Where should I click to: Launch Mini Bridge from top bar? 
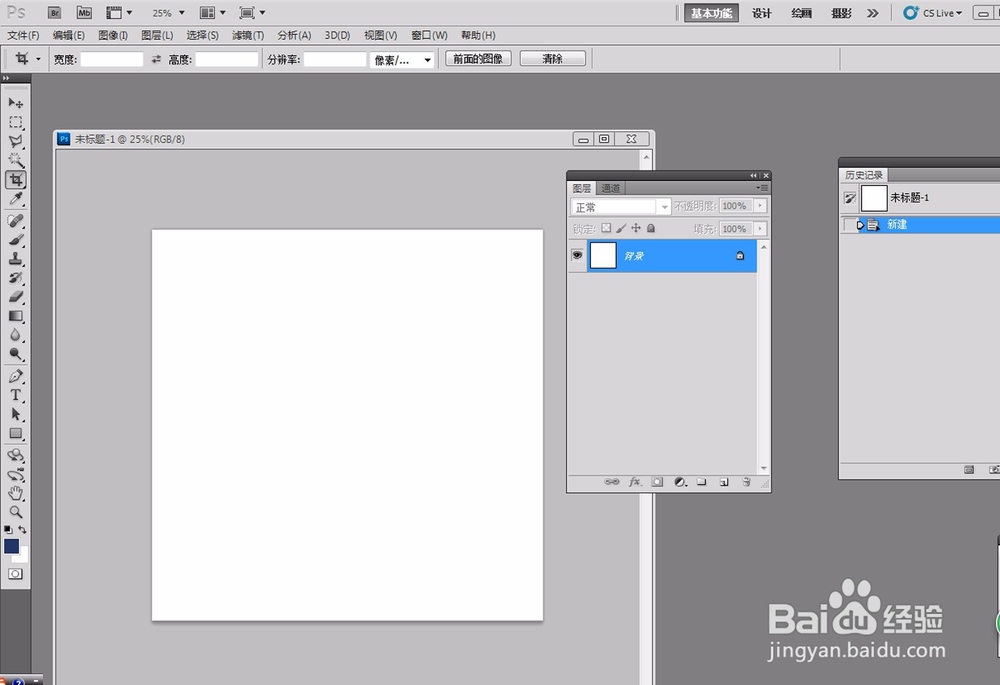[x=84, y=13]
